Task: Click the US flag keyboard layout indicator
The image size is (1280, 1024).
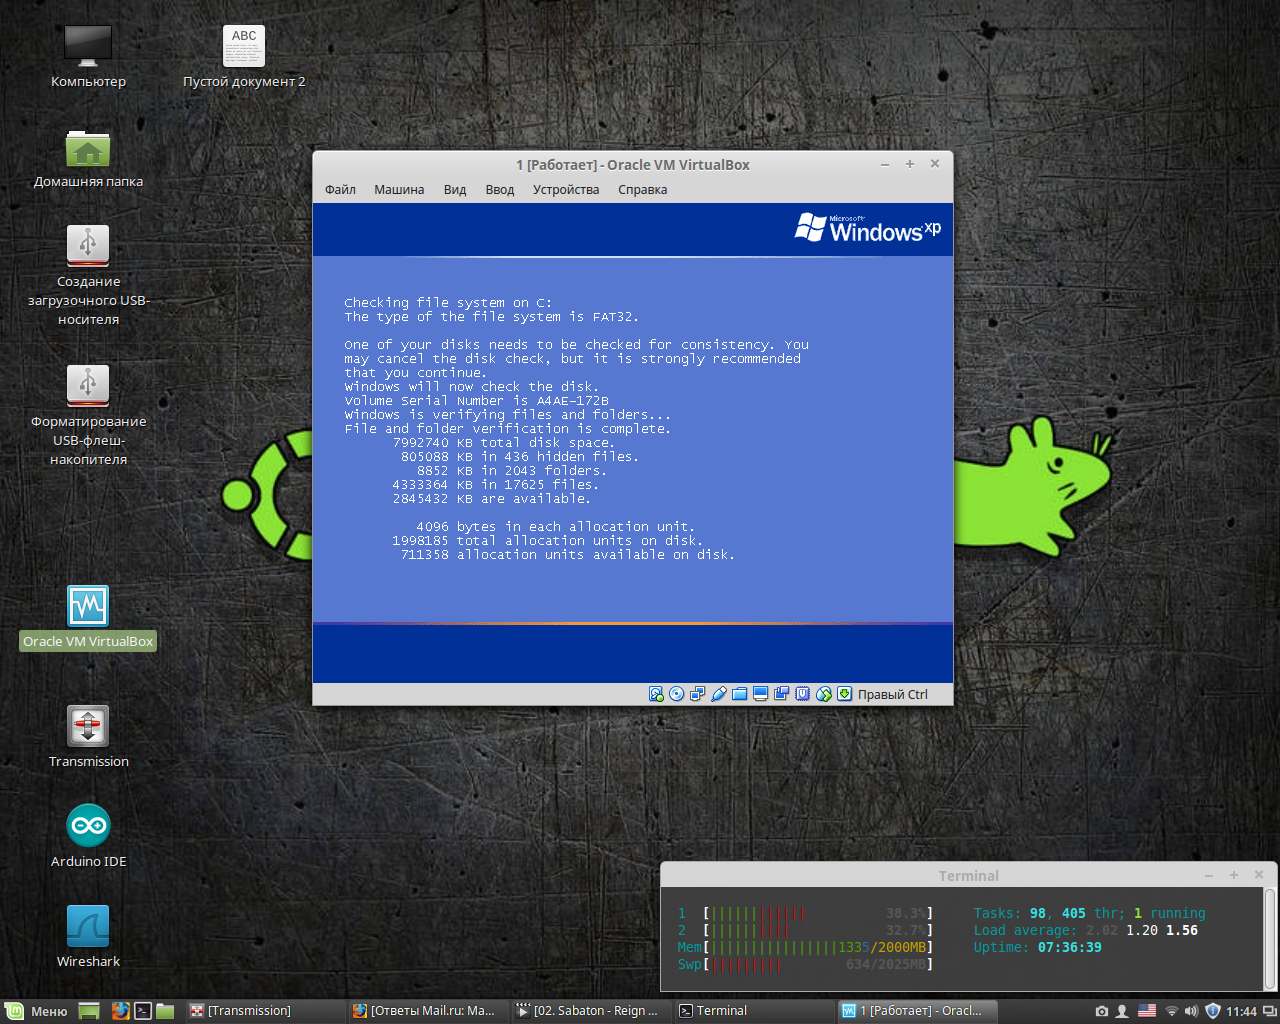Action: tap(1147, 1011)
